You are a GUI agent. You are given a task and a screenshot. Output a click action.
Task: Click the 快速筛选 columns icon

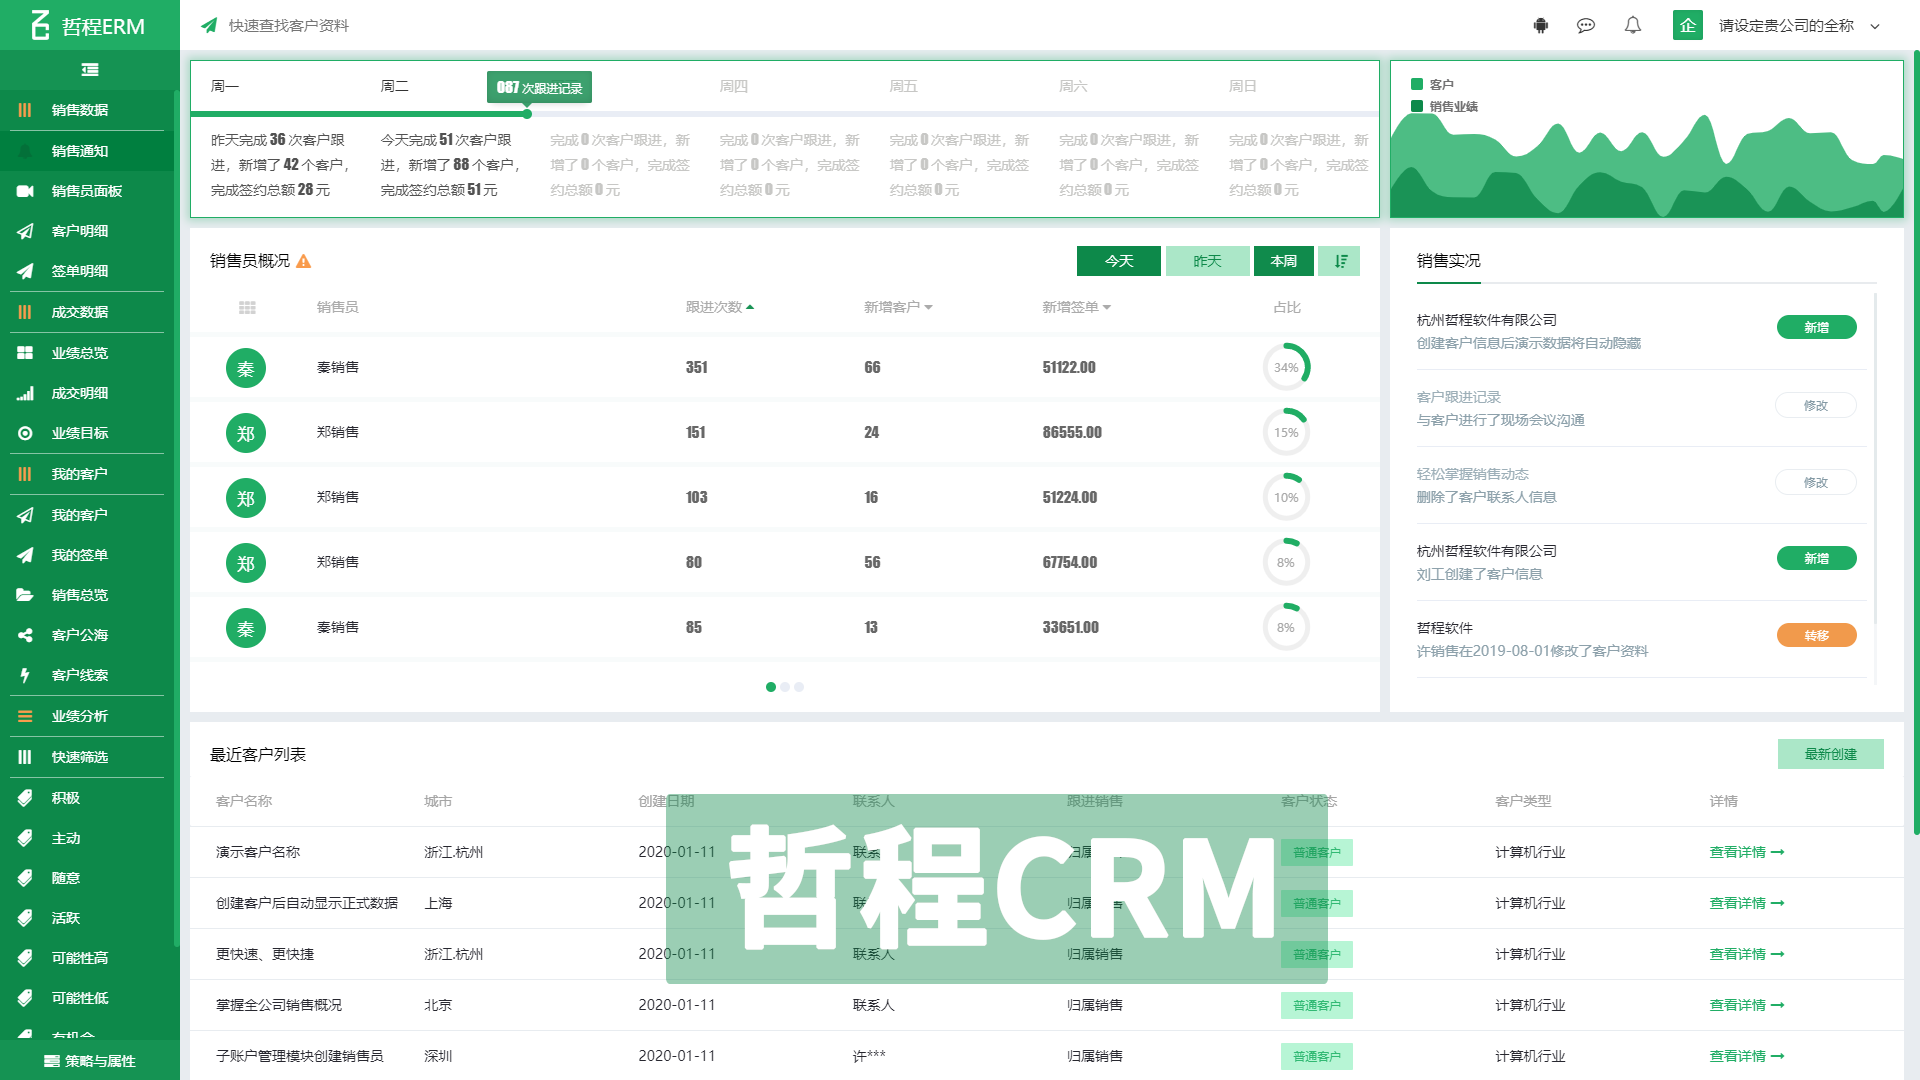click(25, 757)
